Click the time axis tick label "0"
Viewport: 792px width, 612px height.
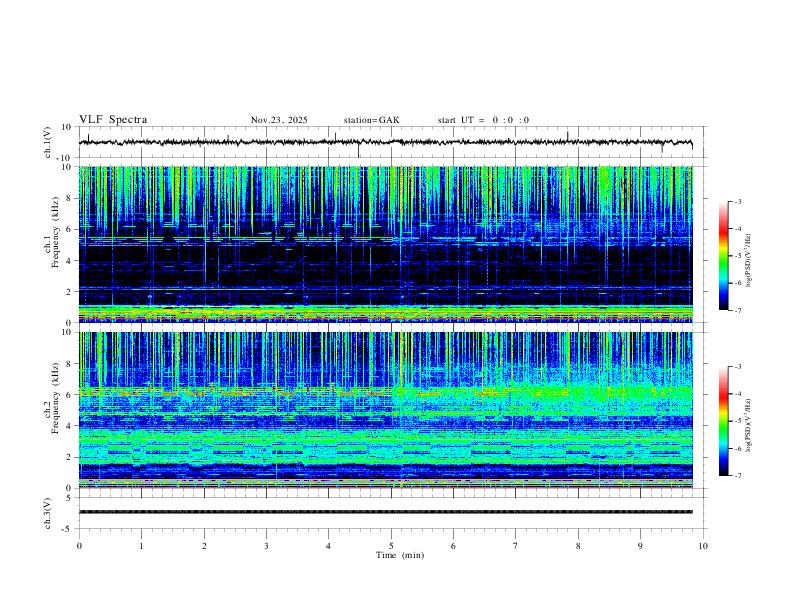(79, 546)
